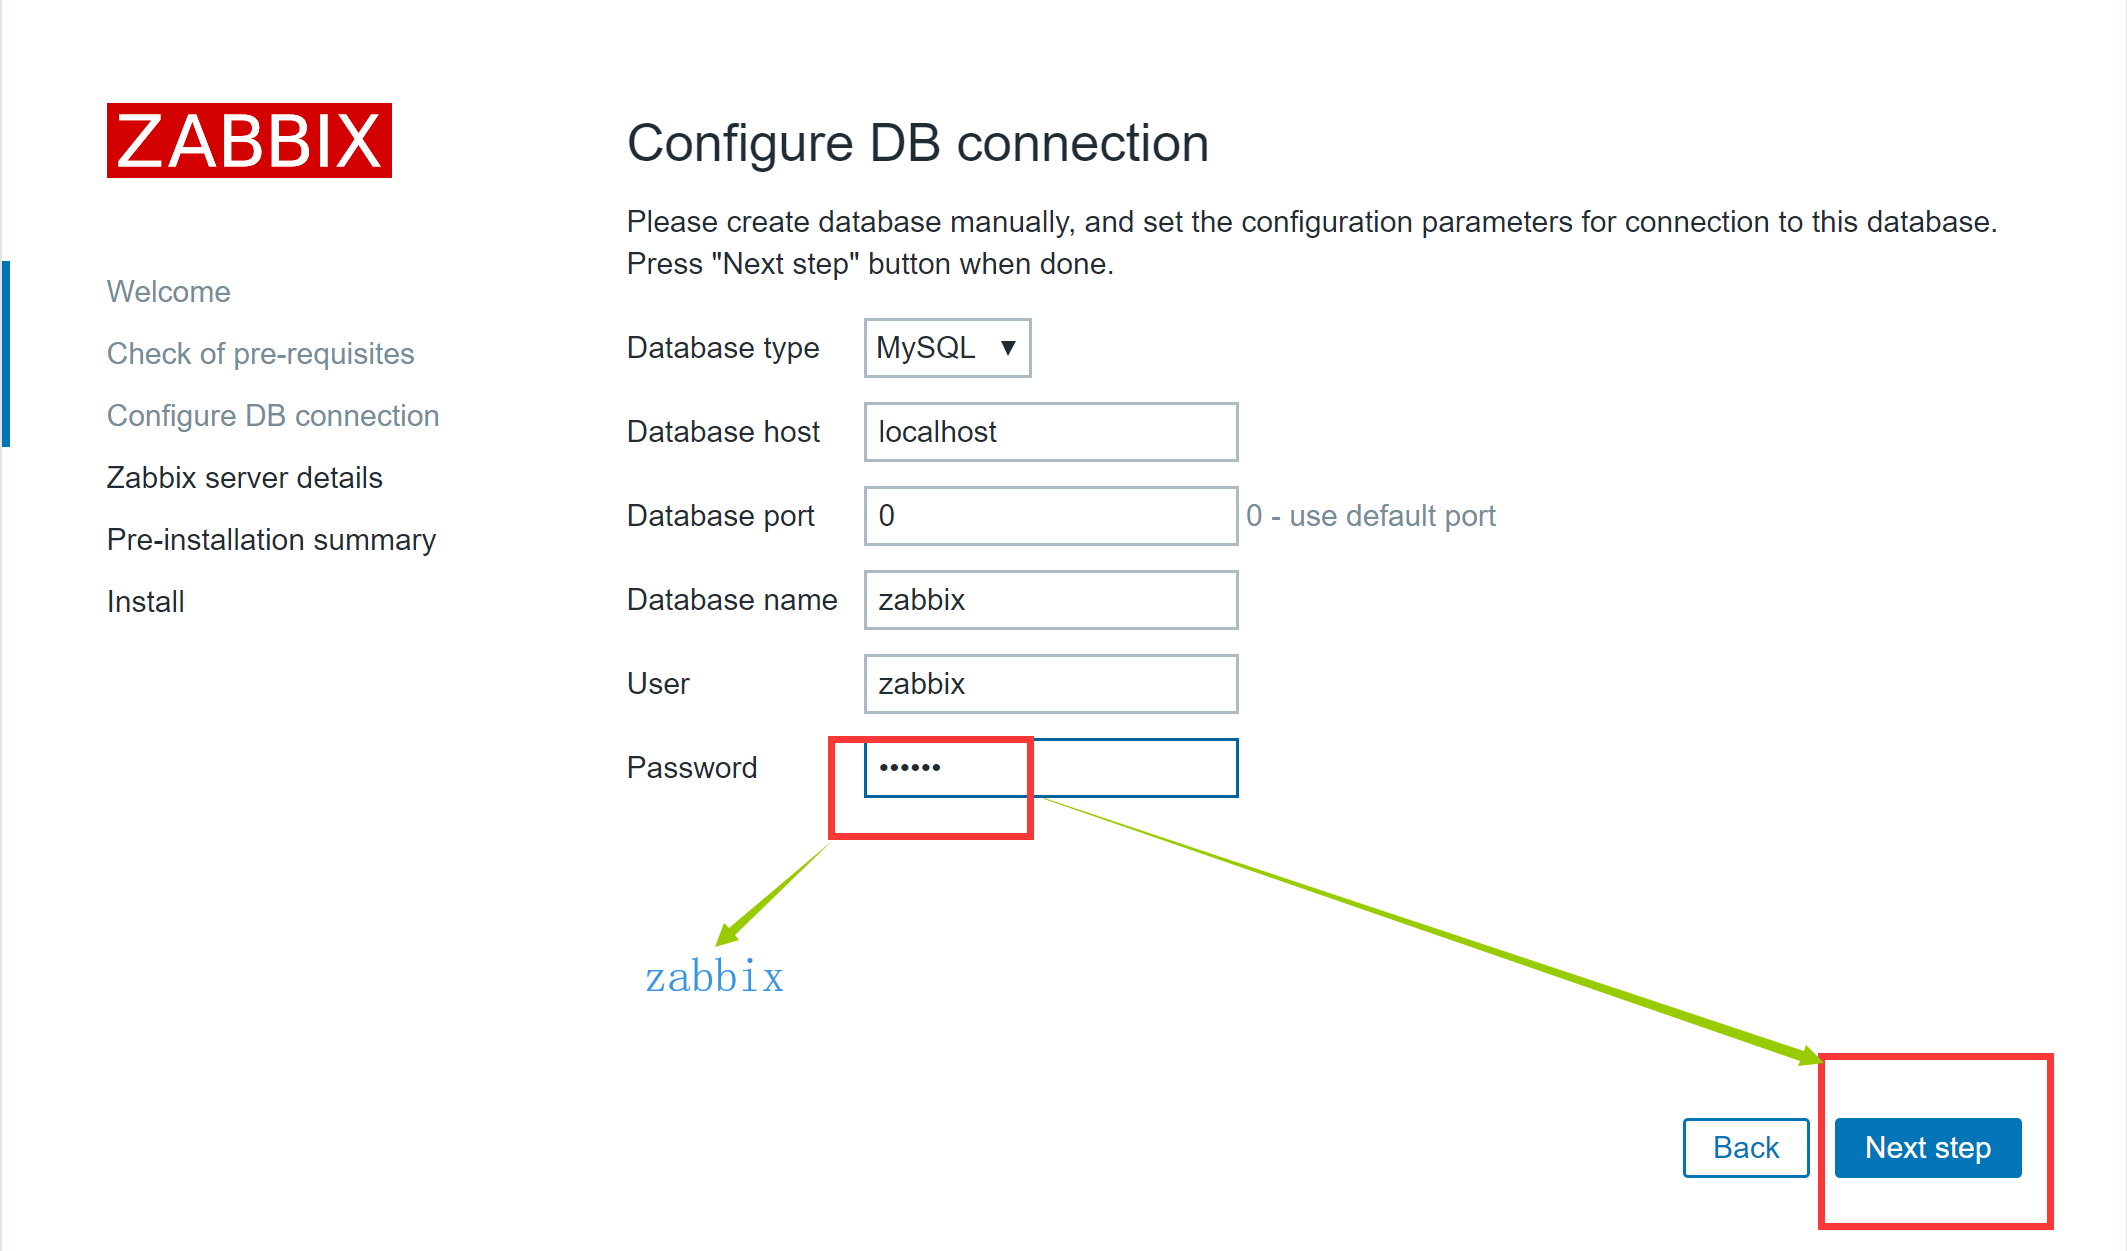Image resolution: width=2127 pixels, height=1251 pixels.
Task: Click the Back button
Action: tap(1745, 1148)
